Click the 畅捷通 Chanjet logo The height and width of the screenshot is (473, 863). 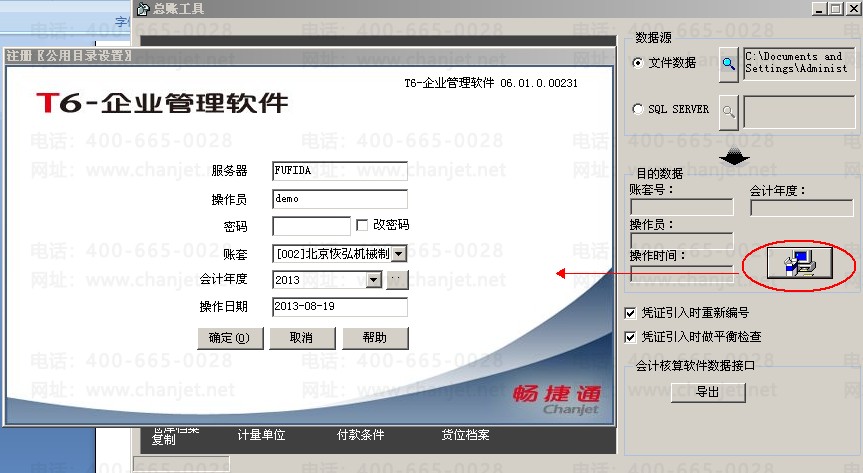tap(556, 399)
